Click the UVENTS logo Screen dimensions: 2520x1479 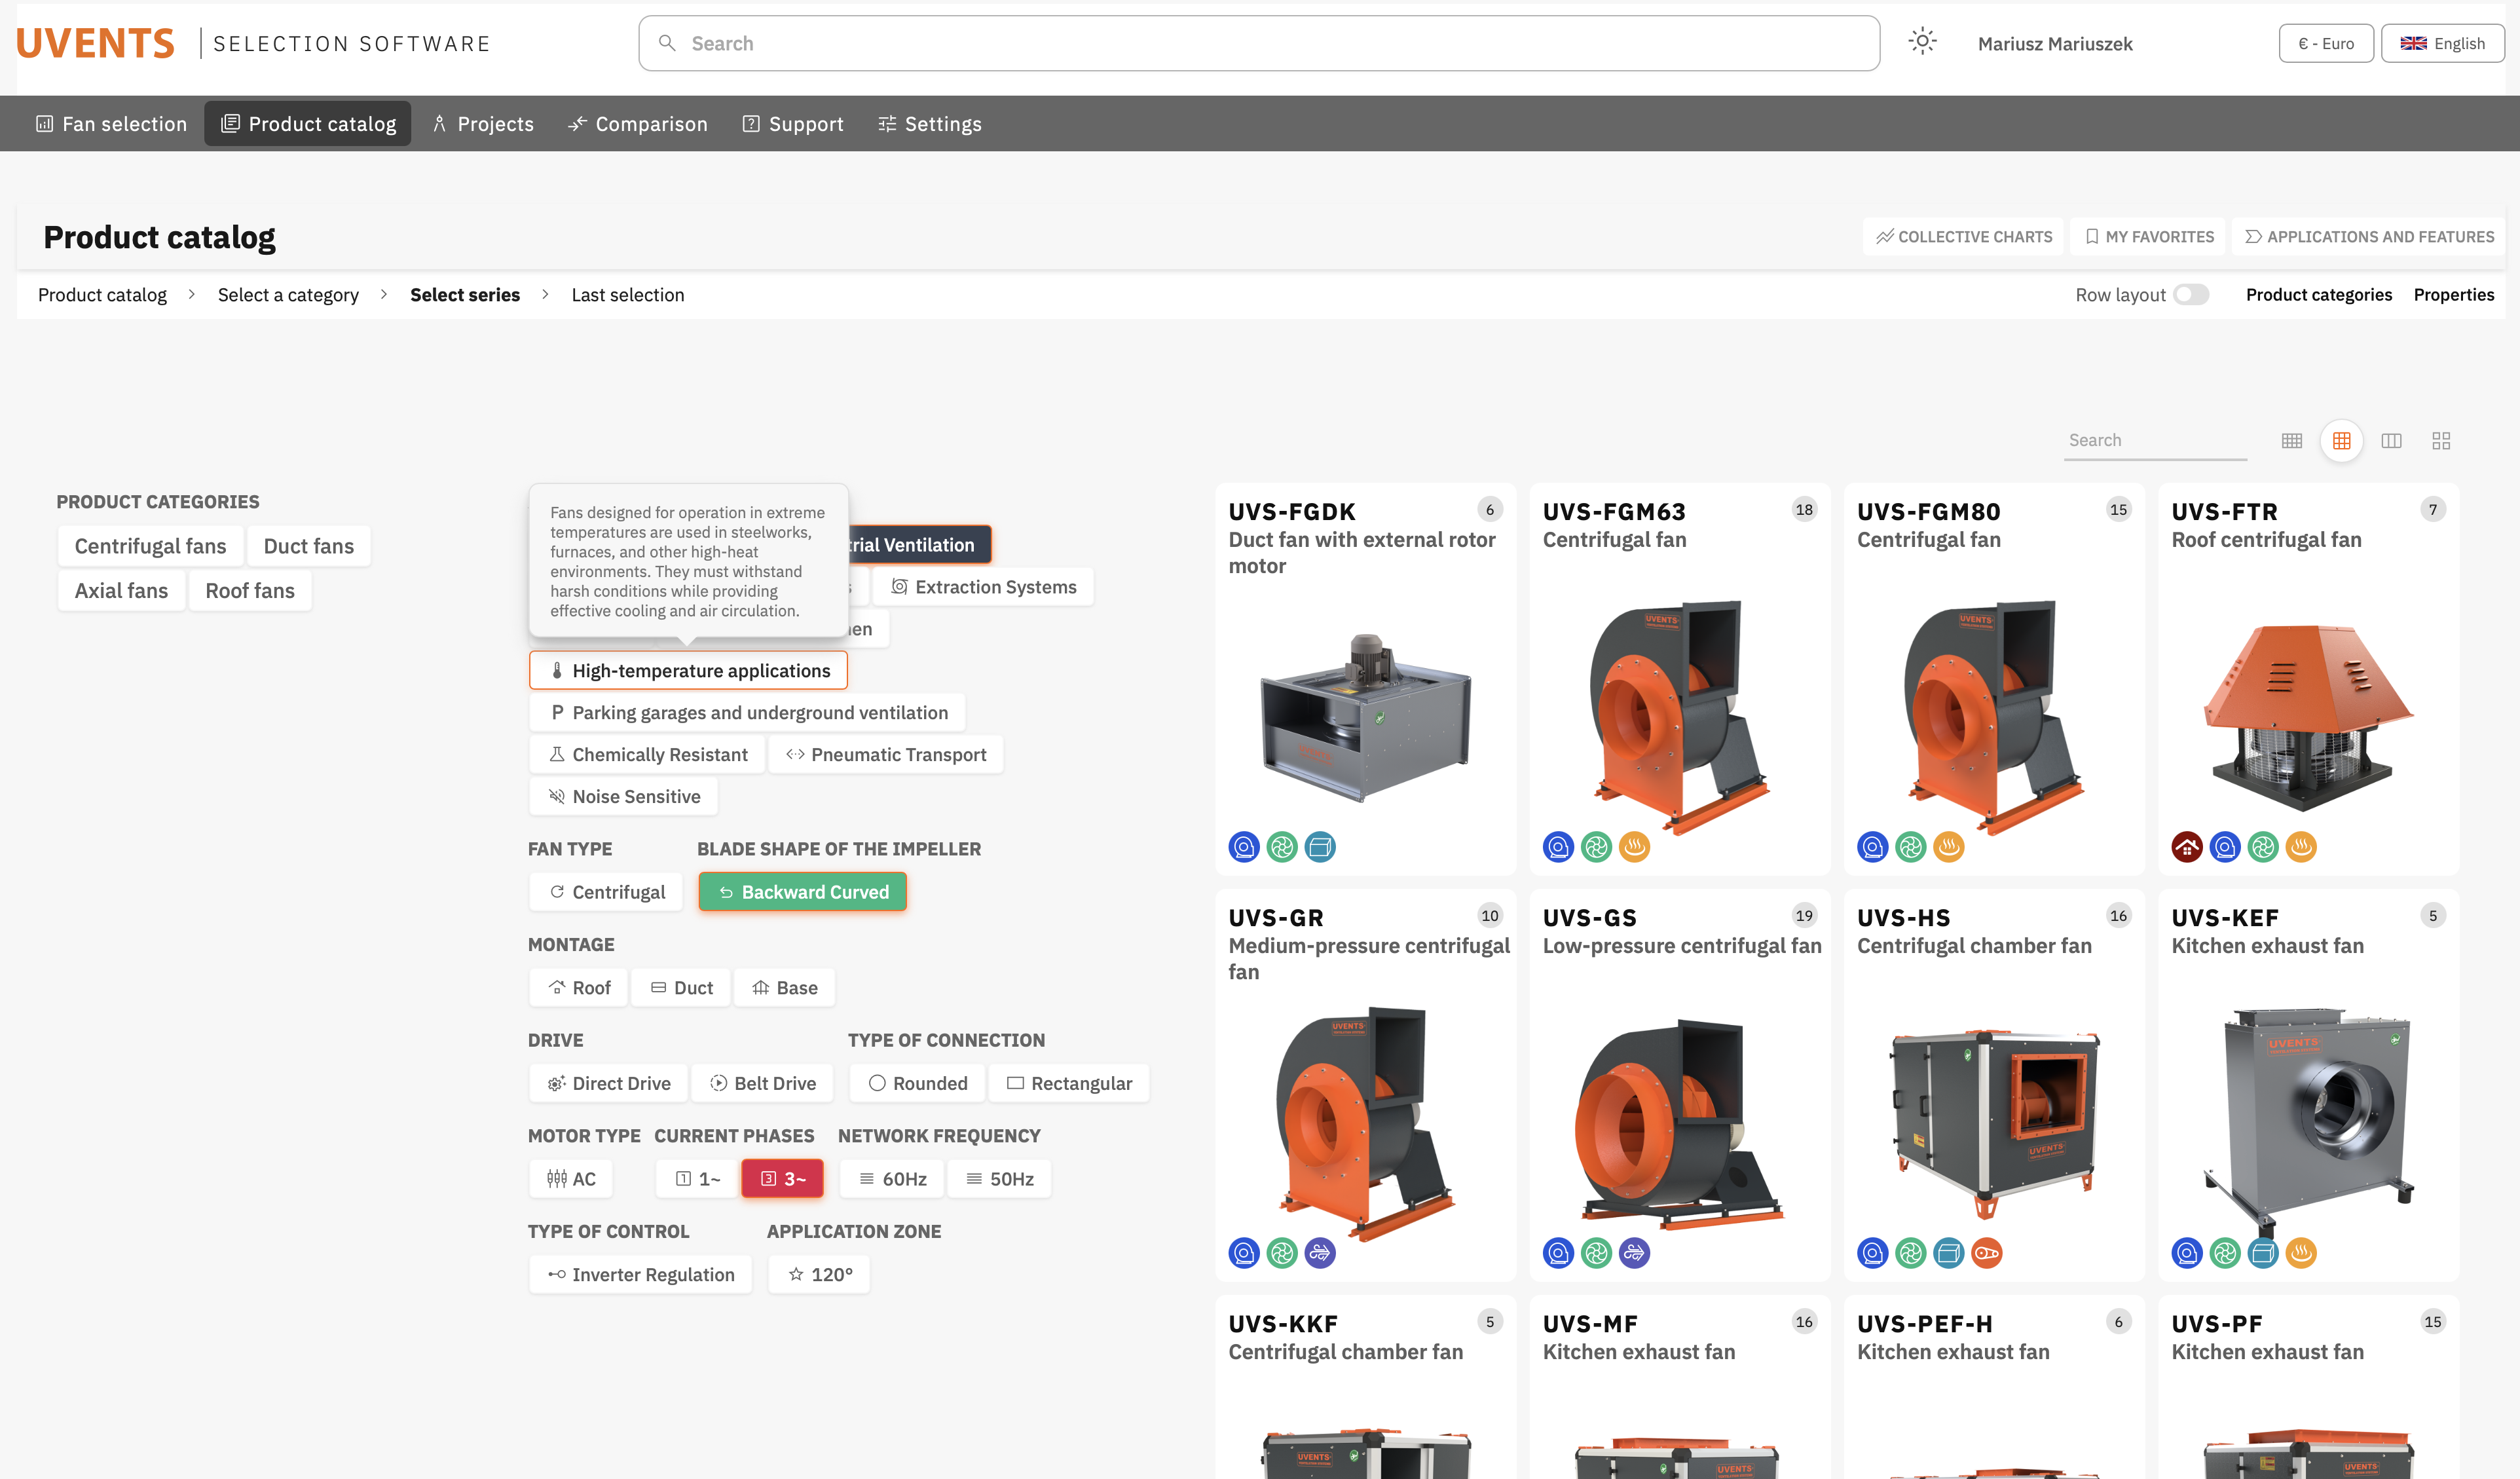click(95, 43)
